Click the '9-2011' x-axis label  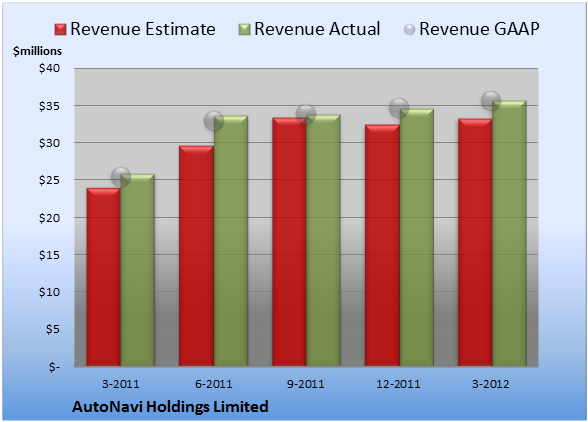(x=306, y=384)
